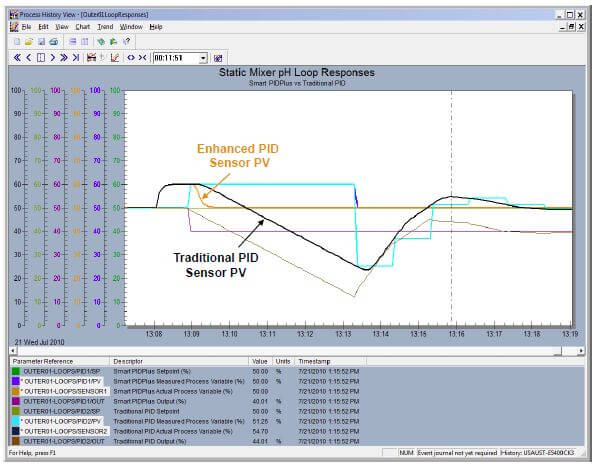Click the dark navy SENSOR2 color swatch
The image size is (598, 468).
click(16, 431)
